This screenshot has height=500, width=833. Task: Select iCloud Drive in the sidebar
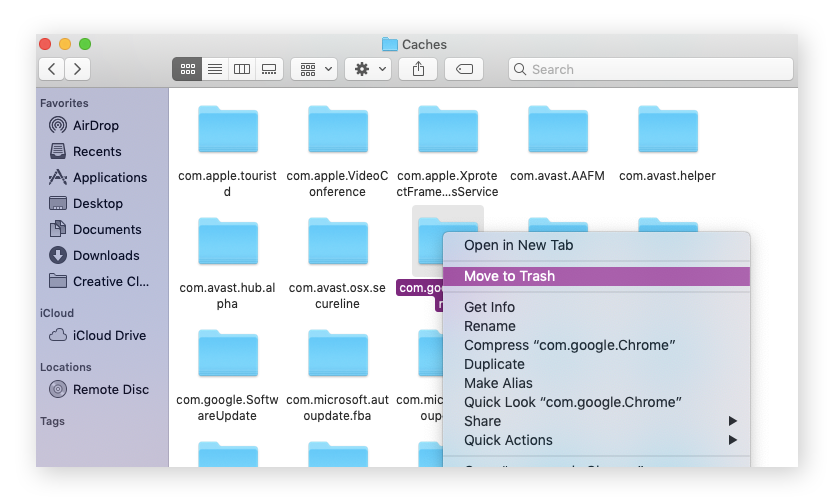(109, 335)
